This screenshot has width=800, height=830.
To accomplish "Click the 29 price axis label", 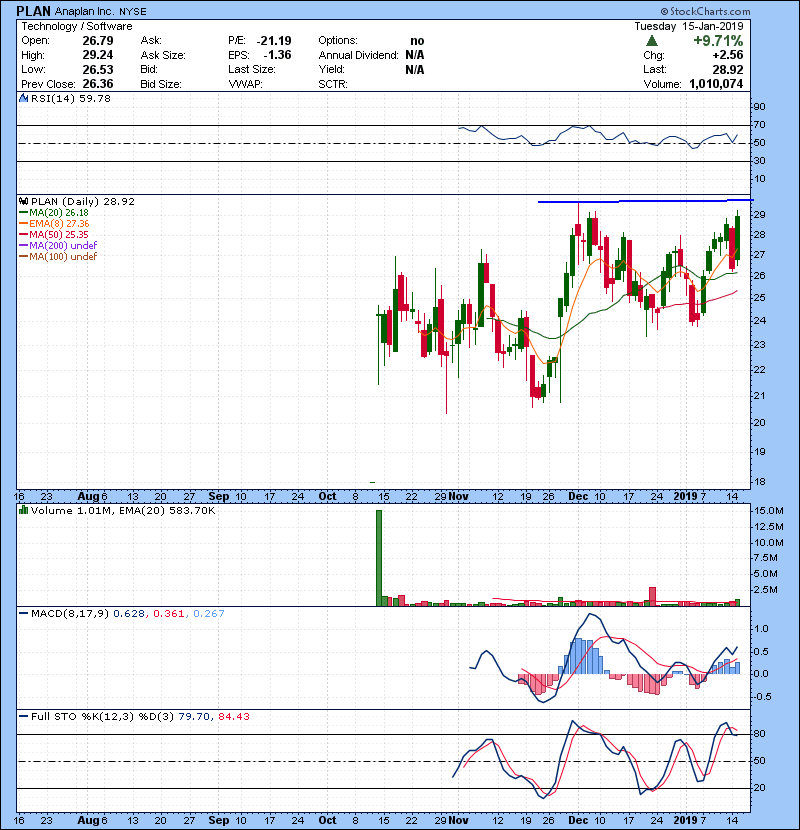I will [x=759, y=215].
